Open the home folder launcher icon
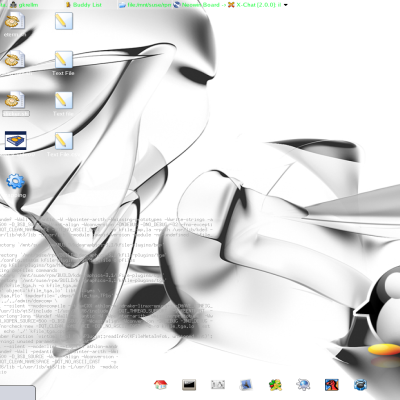Image resolution: width=400 pixels, height=400 pixels. click(160, 385)
